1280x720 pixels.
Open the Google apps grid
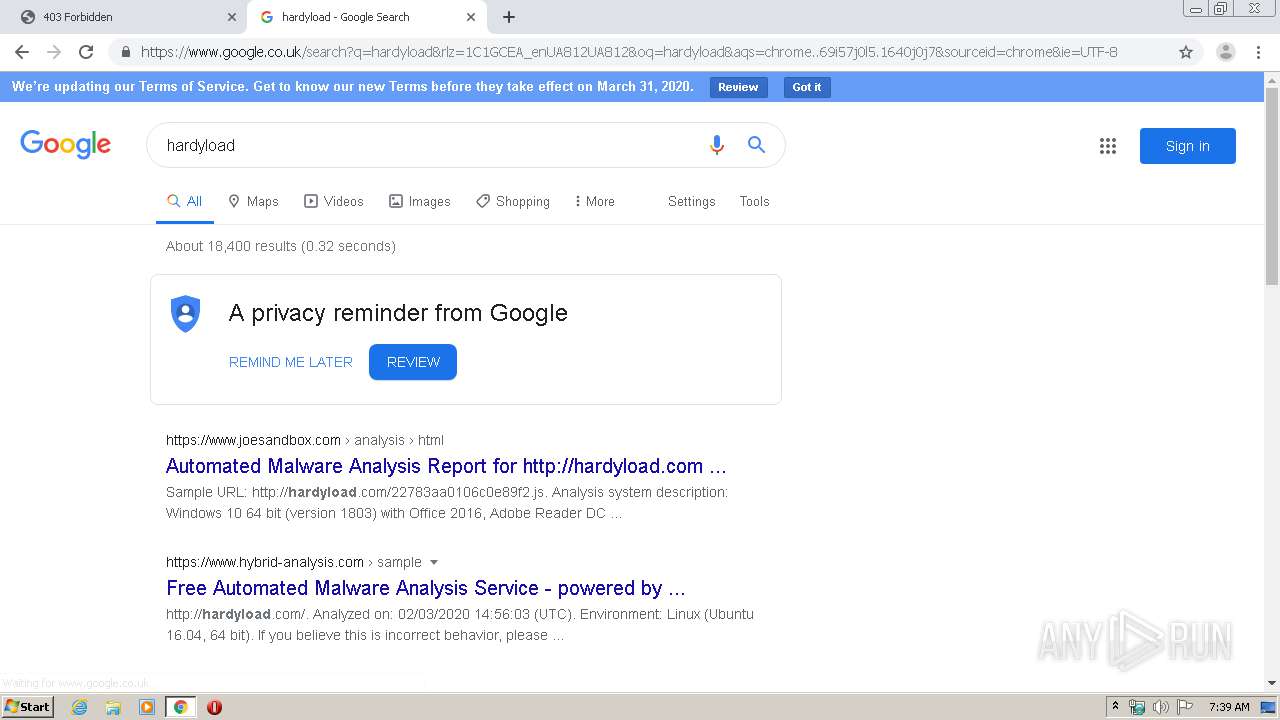click(x=1108, y=146)
